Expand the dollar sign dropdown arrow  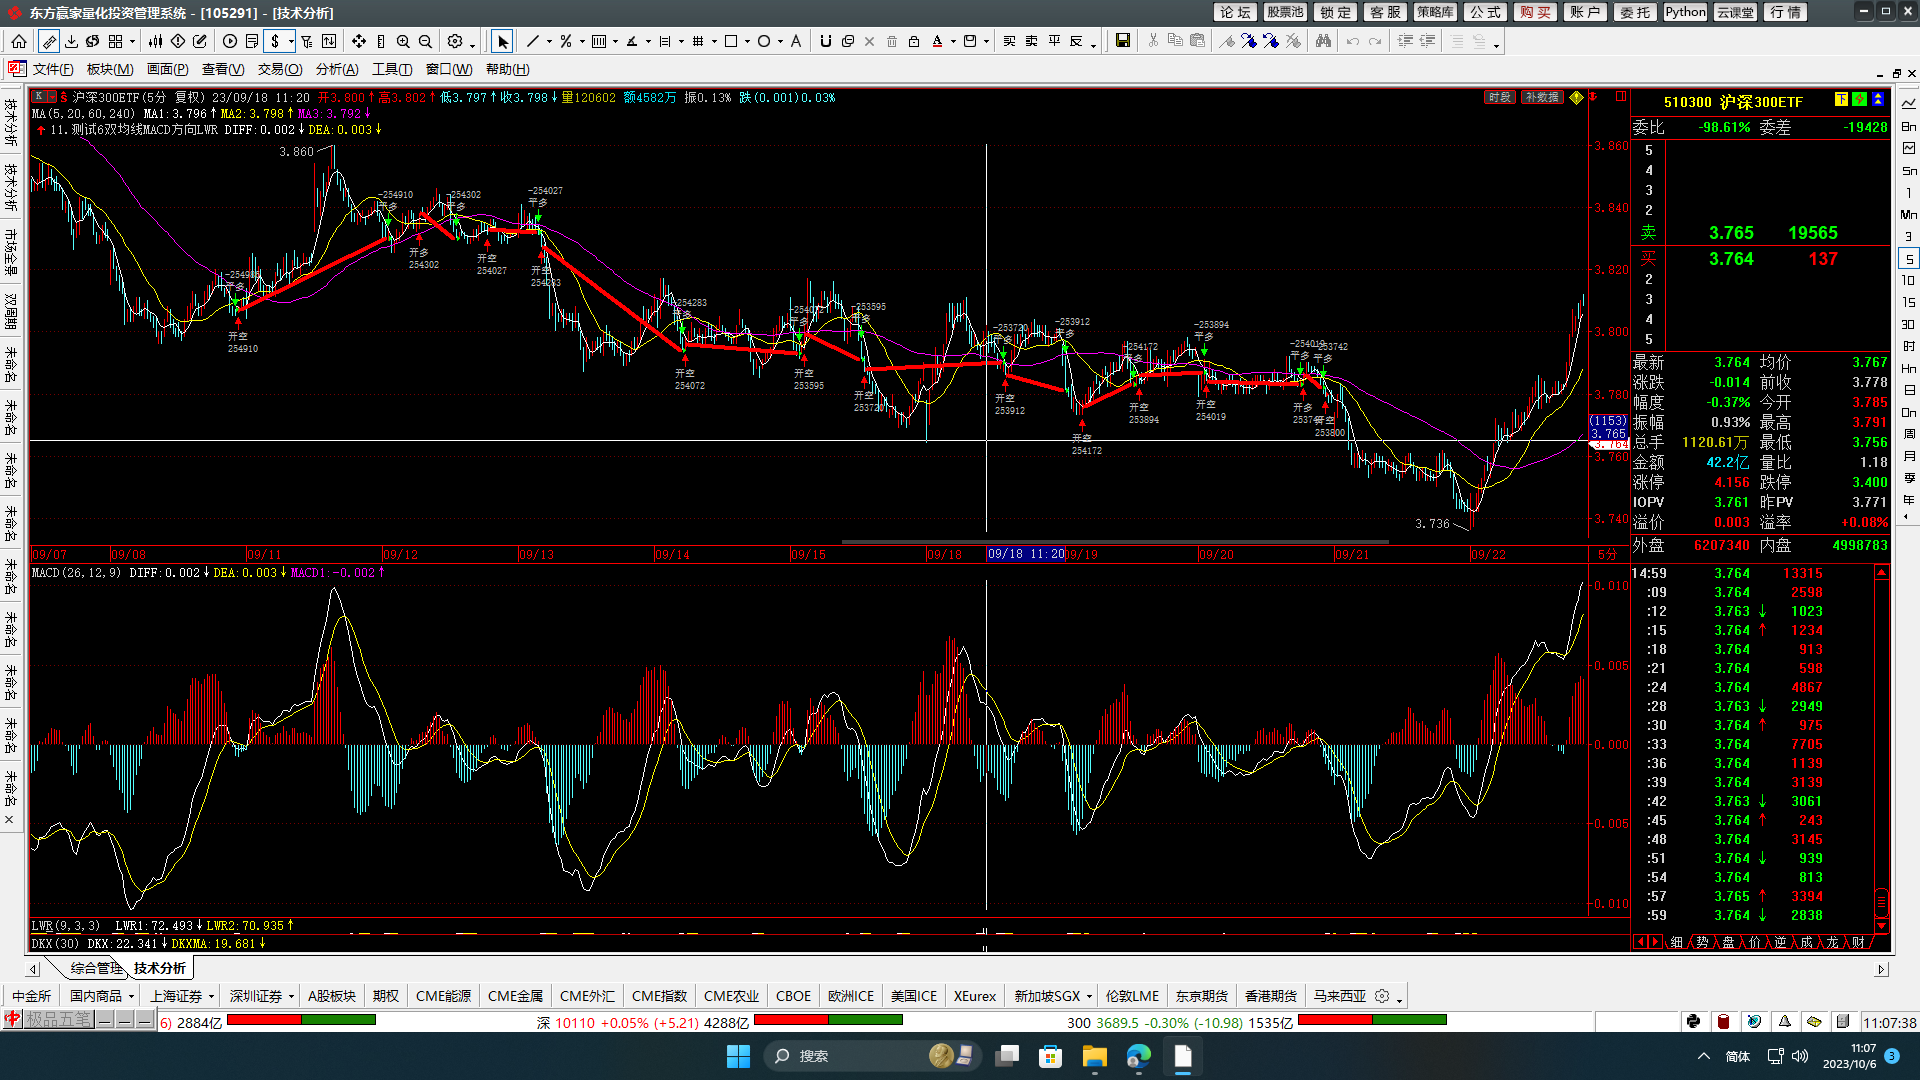tap(291, 42)
